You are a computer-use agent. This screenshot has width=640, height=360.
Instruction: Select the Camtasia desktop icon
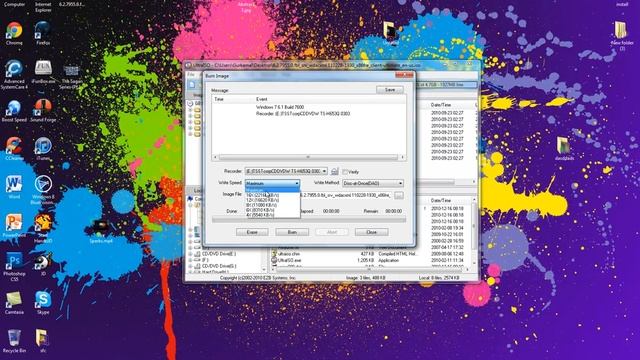tap(14, 303)
